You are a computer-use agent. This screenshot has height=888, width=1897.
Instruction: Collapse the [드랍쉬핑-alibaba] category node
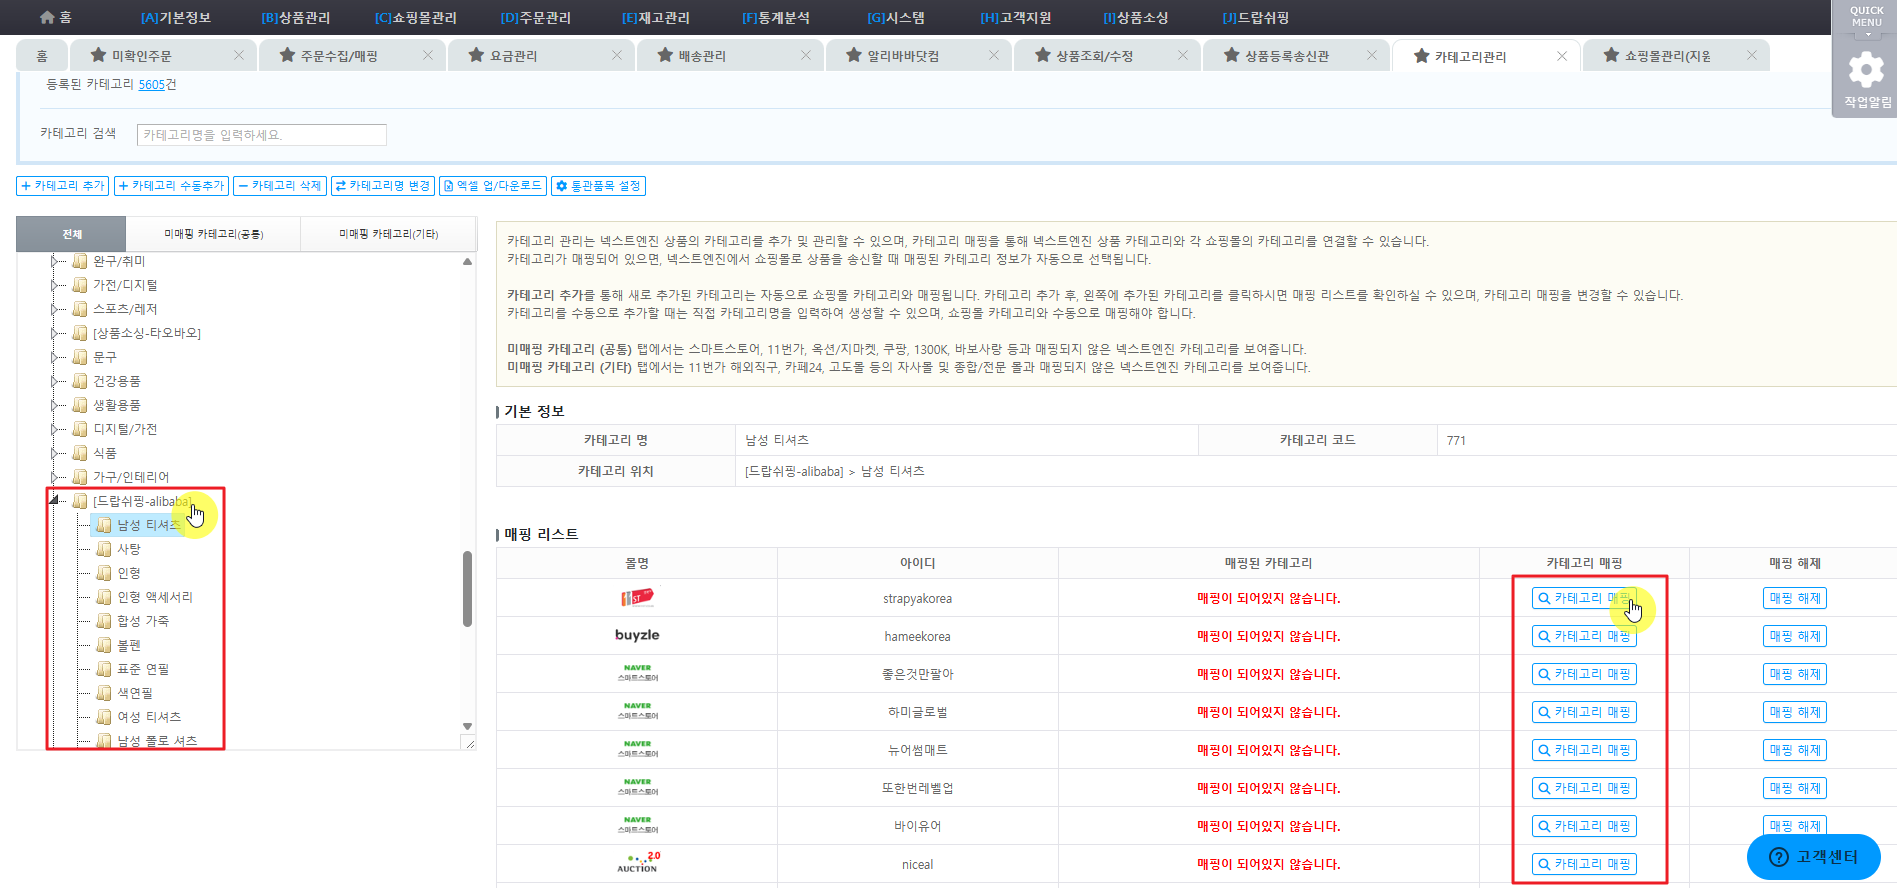tap(54, 500)
